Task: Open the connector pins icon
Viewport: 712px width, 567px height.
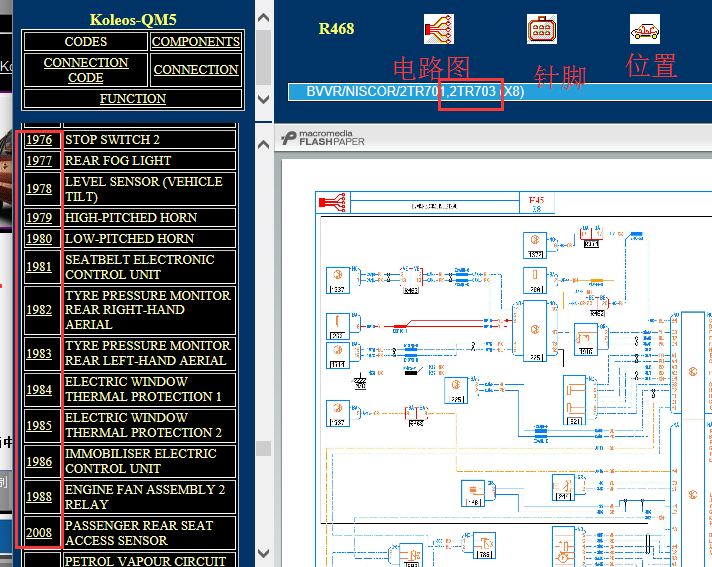Action: [542, 29]
